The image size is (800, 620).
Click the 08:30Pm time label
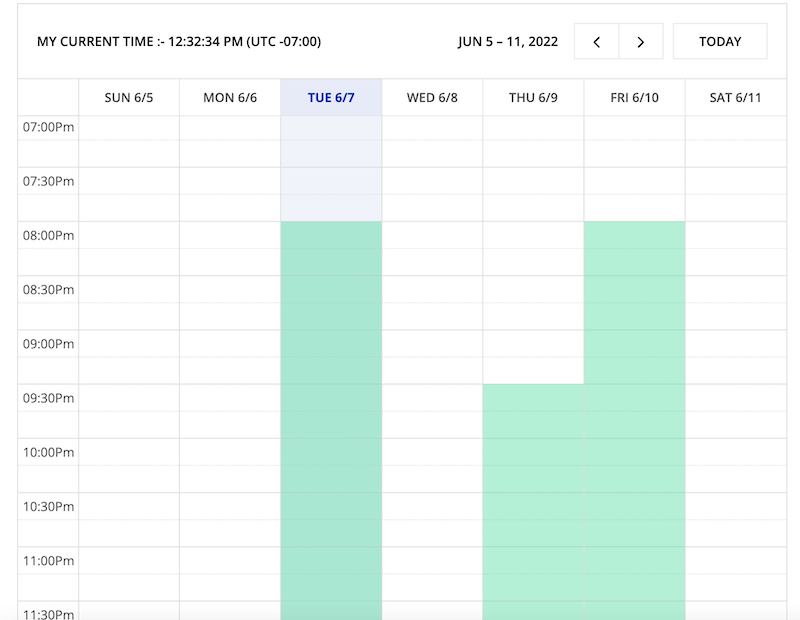[x=48, y=290]
